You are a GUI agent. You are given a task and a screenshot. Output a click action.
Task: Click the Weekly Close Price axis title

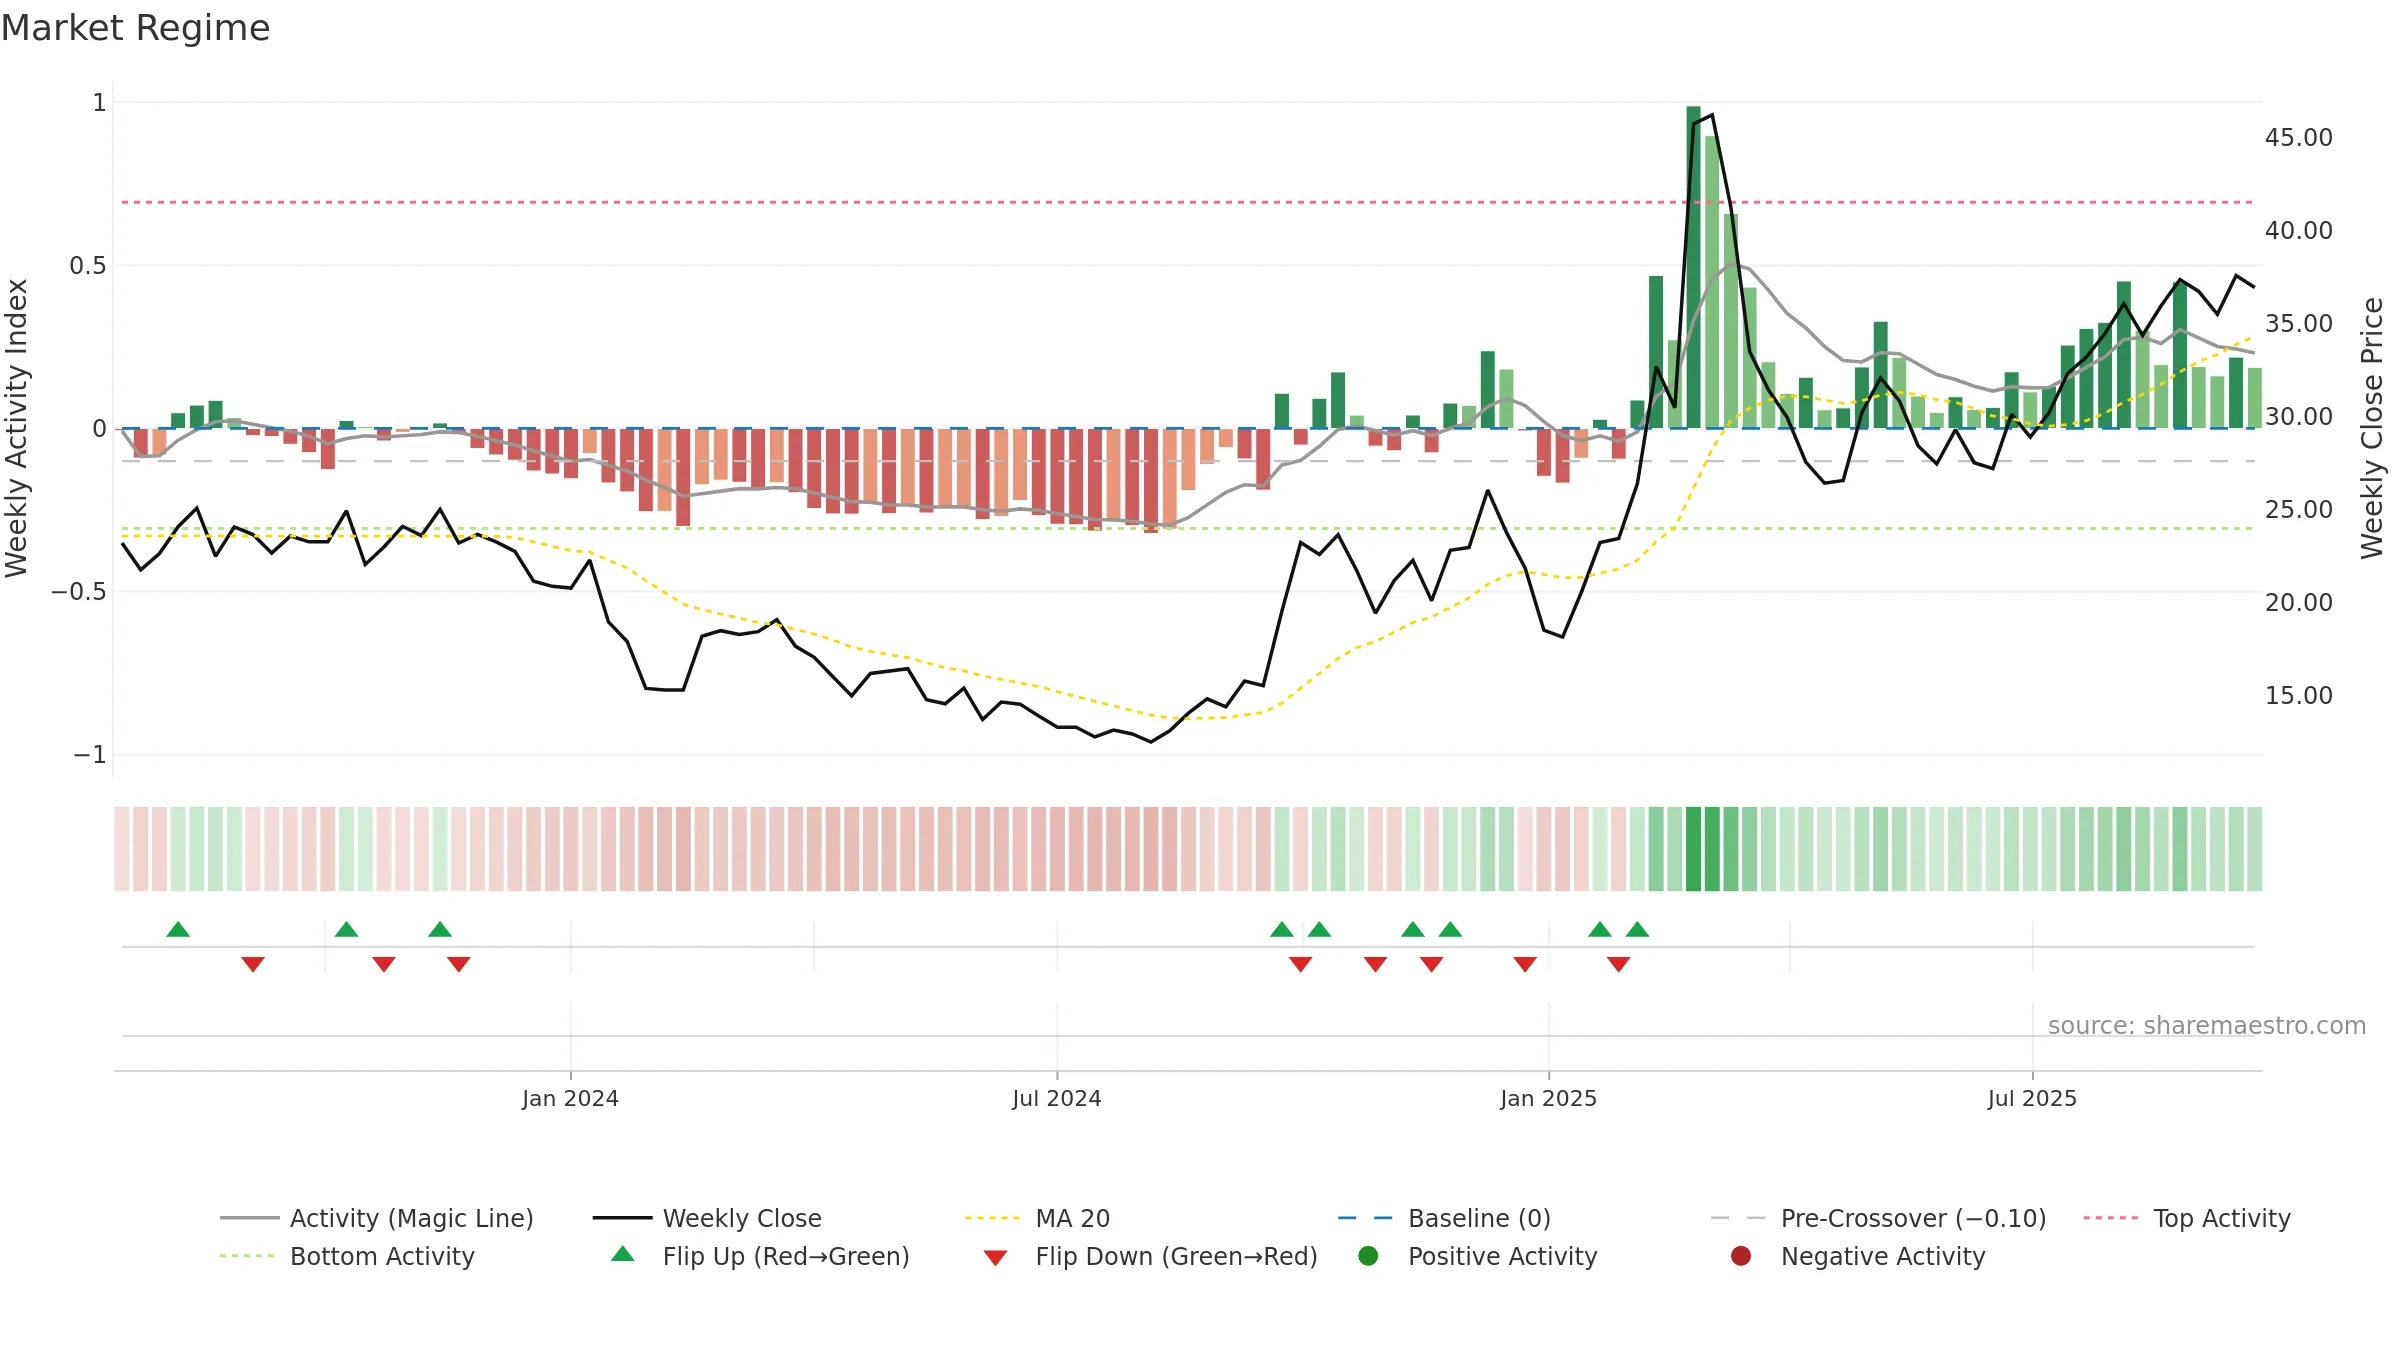pos(2372,428)
